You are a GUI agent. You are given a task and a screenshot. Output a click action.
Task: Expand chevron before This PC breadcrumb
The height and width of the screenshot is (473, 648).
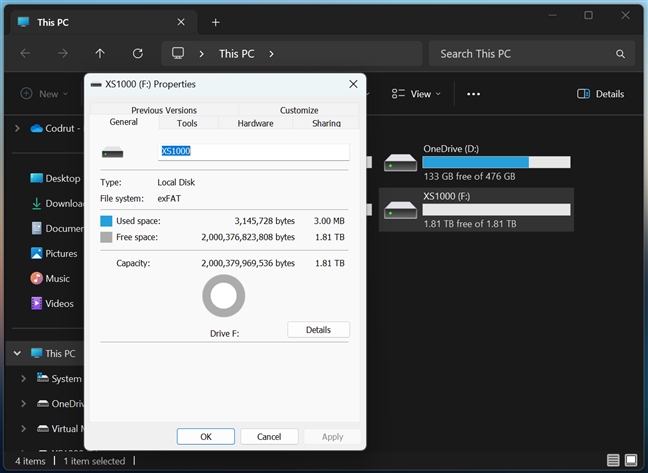pyautogui.click(x=201, y=54)
